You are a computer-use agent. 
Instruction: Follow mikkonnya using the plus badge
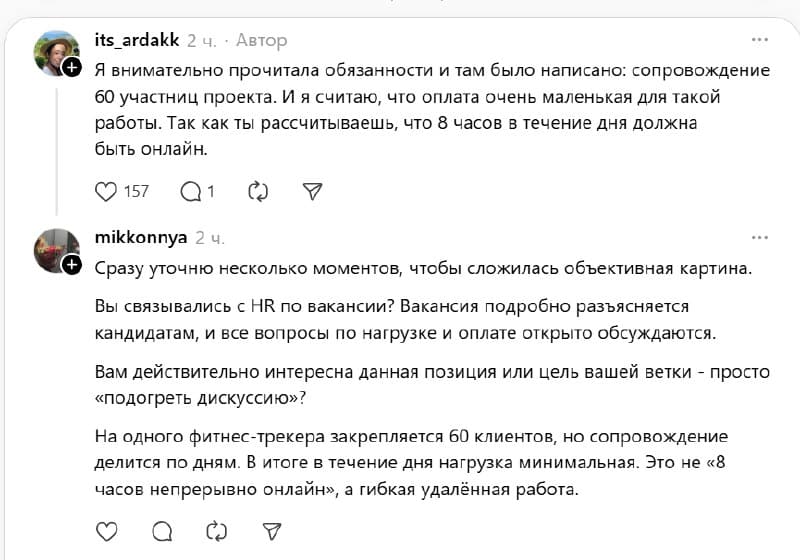[x=72, y=265]
